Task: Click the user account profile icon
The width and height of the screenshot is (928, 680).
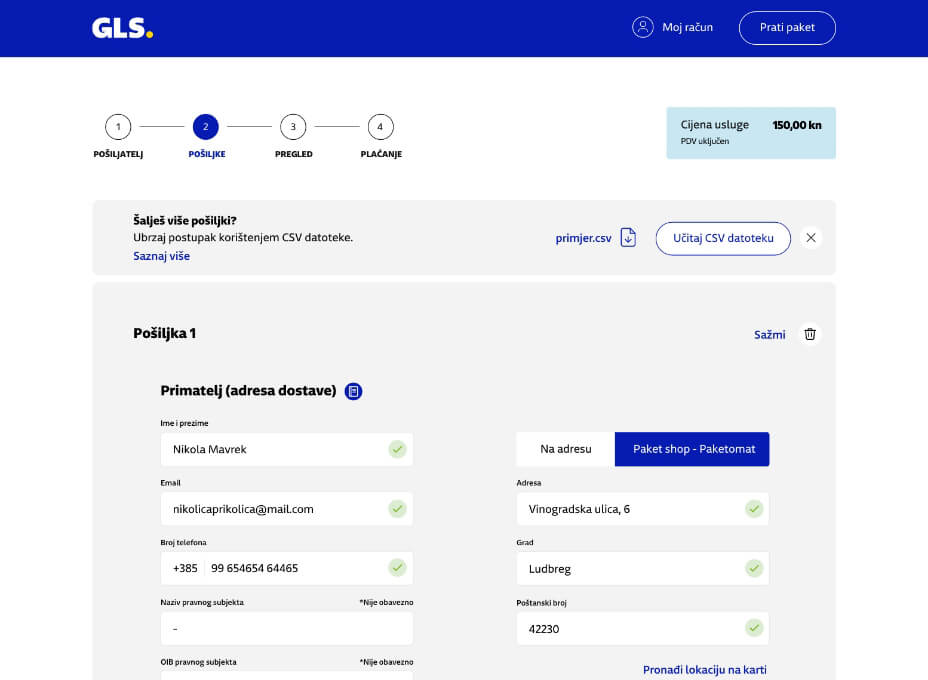Action: point(643,27)
